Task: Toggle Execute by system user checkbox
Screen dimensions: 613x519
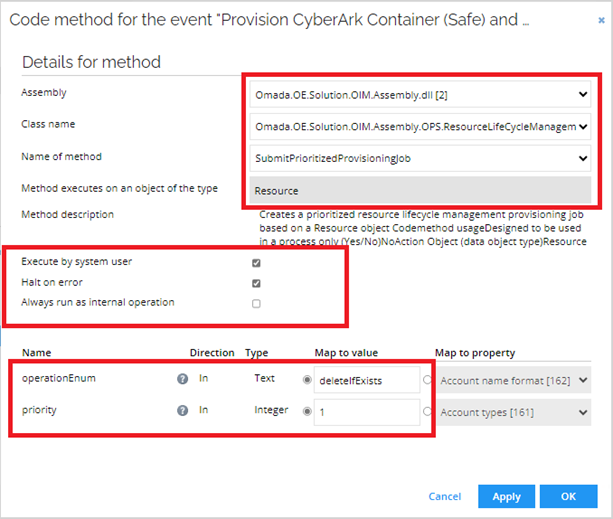Action: pos(256,263)
